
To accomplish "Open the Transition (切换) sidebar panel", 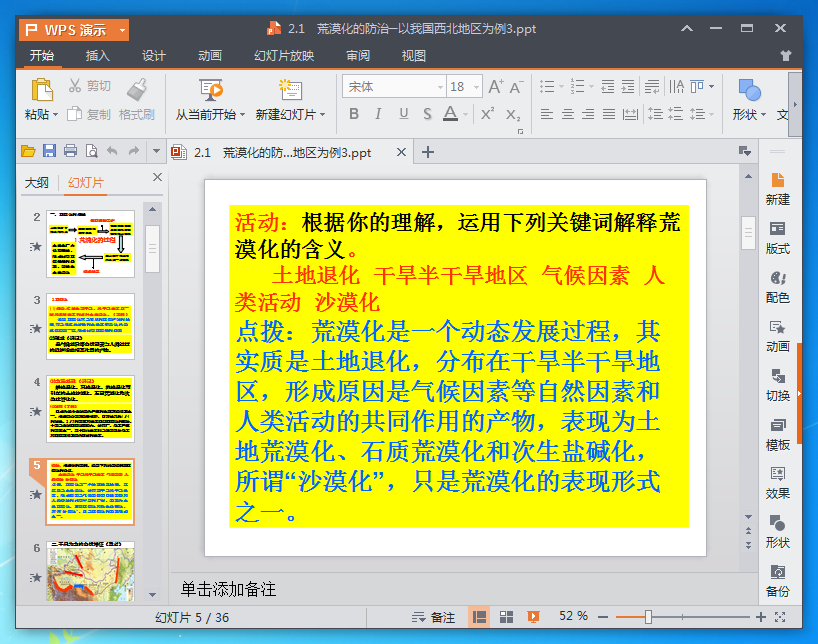I will point(777,385).
